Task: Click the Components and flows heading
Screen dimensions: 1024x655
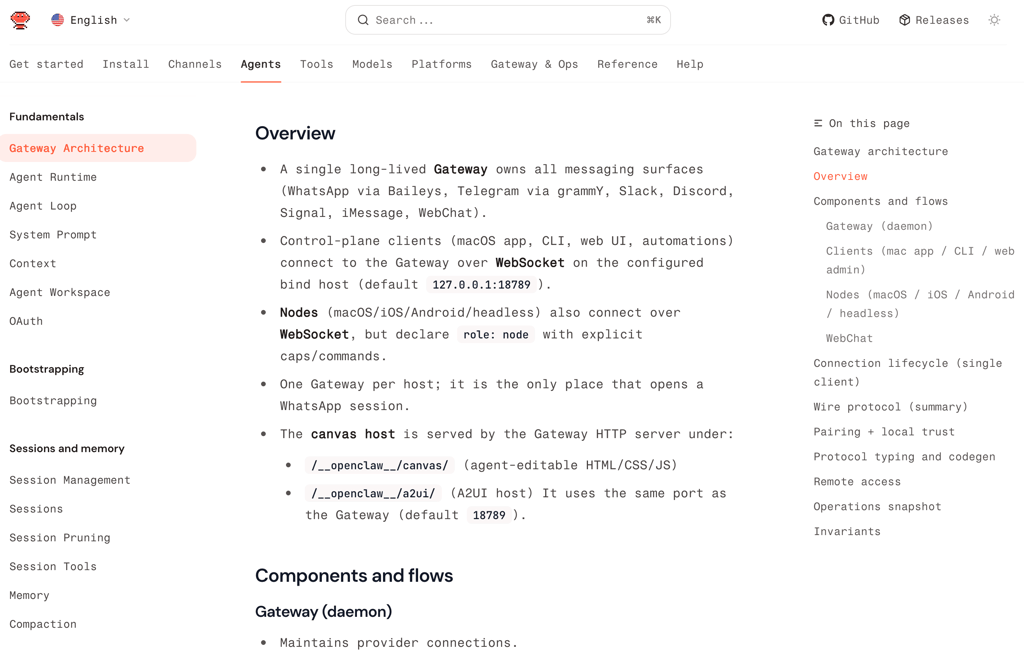Action: point(354,576)
